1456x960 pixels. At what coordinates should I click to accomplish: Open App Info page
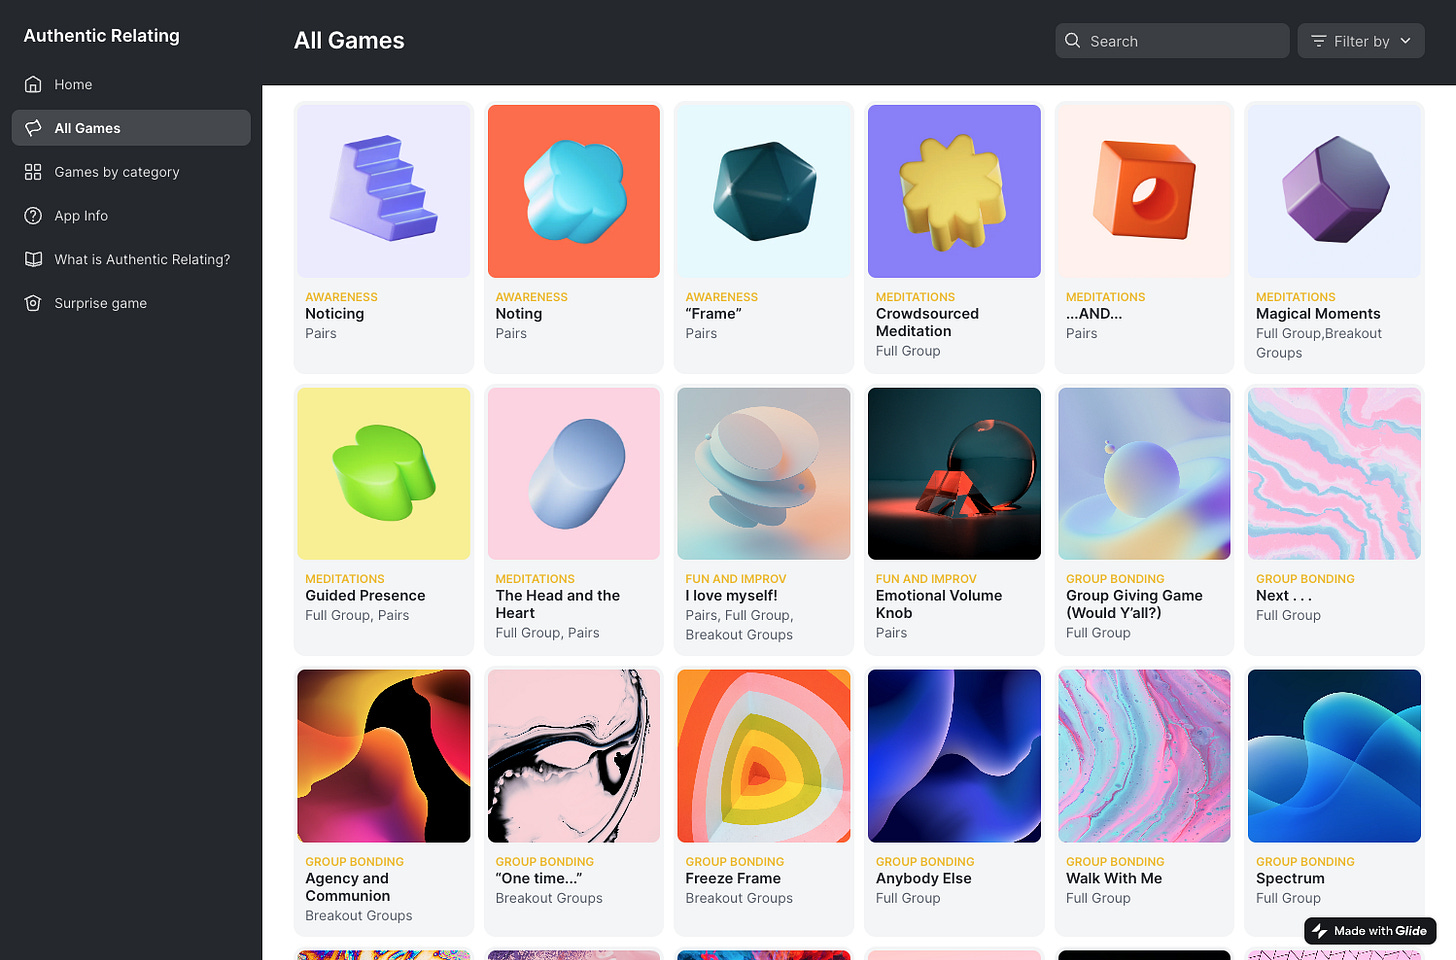tap(131, 215)
